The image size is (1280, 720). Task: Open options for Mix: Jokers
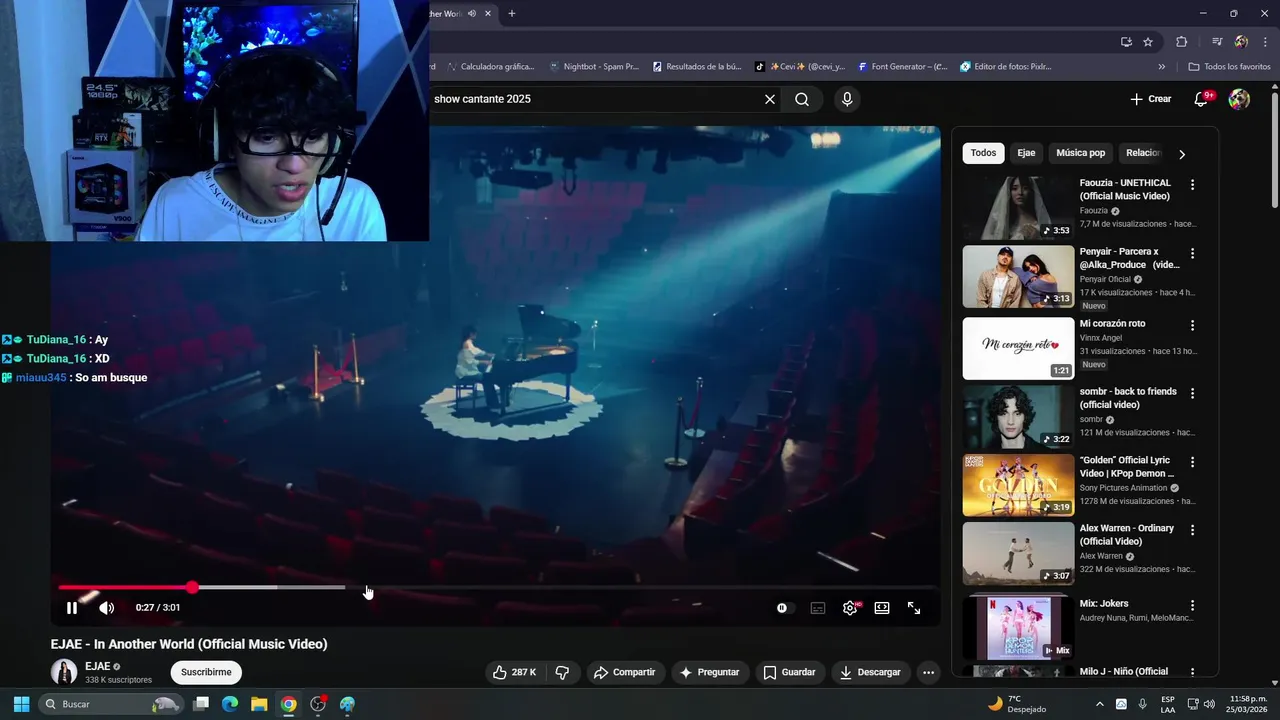[1192, 605]
